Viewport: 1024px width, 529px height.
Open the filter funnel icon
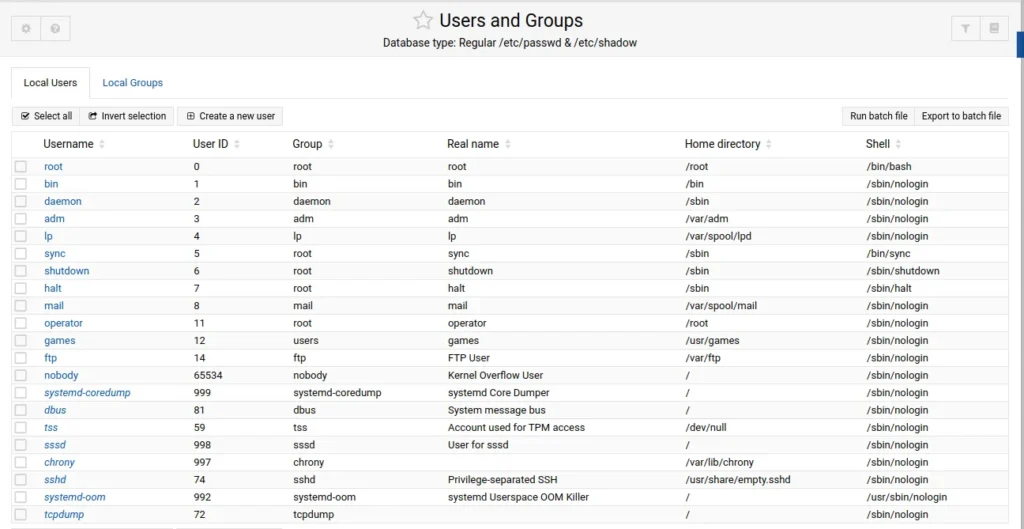(x=965, y=29)
